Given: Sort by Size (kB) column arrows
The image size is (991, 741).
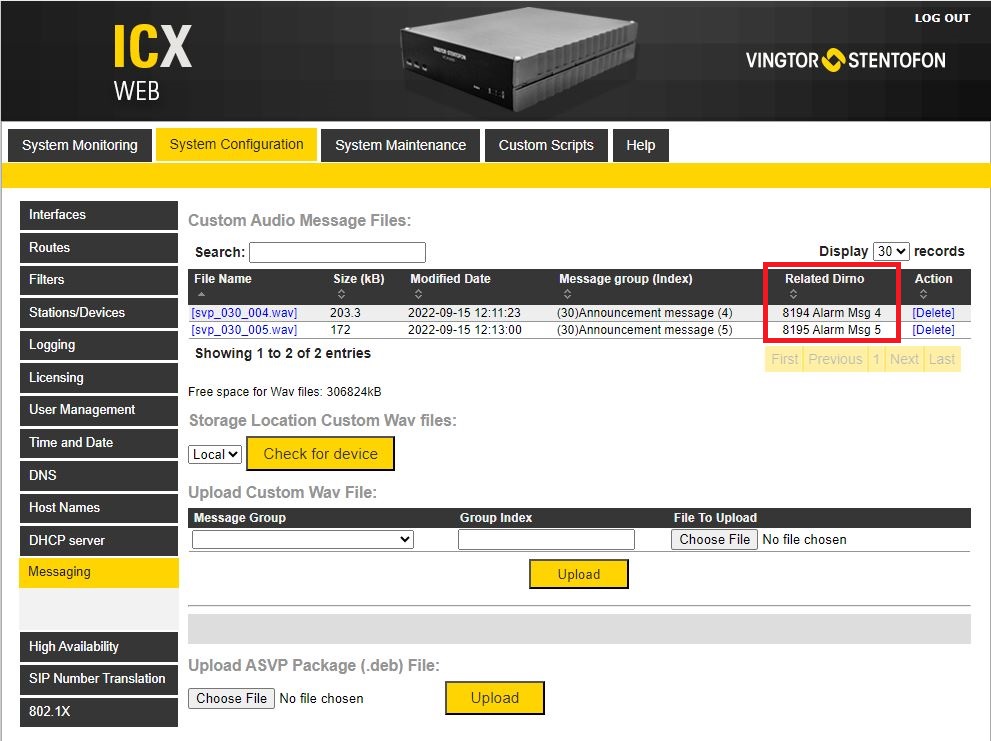Looking at the screenshot, I should 341,294.
